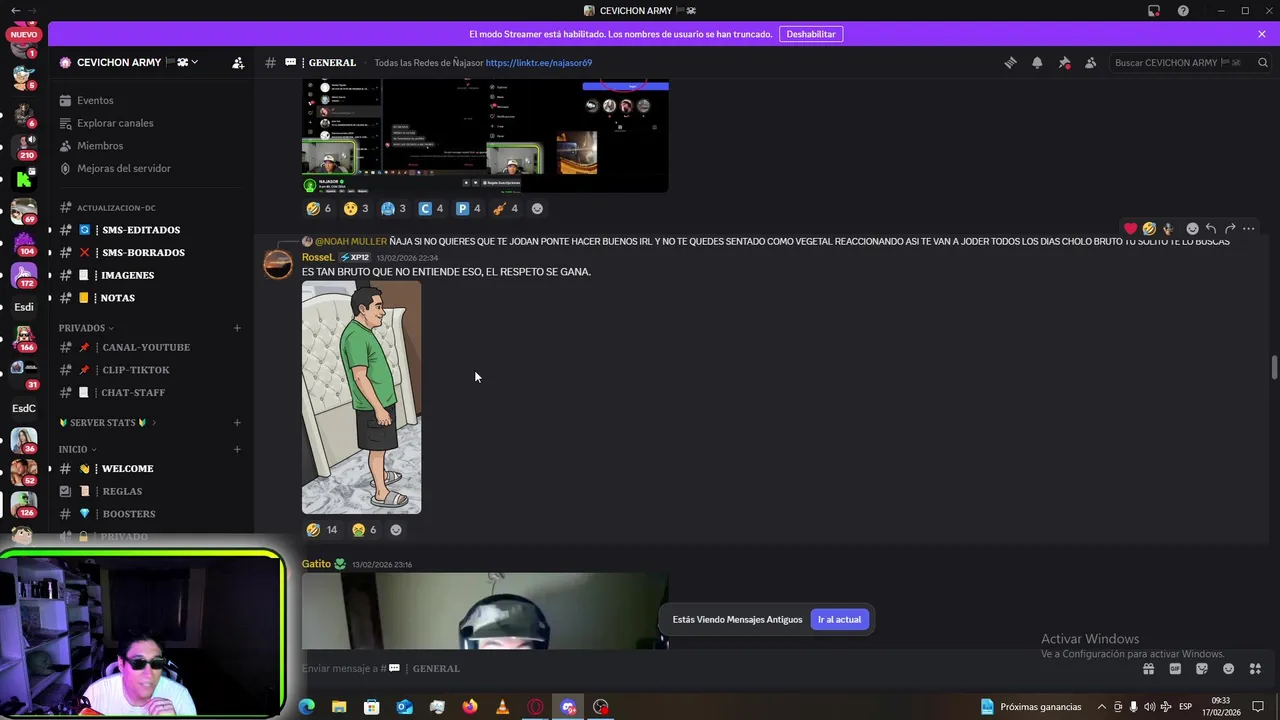Image resolution: width=1280 pixels, height=720 pixels.
Task: Collapse the INICIO category
Action: pos(78,450)
